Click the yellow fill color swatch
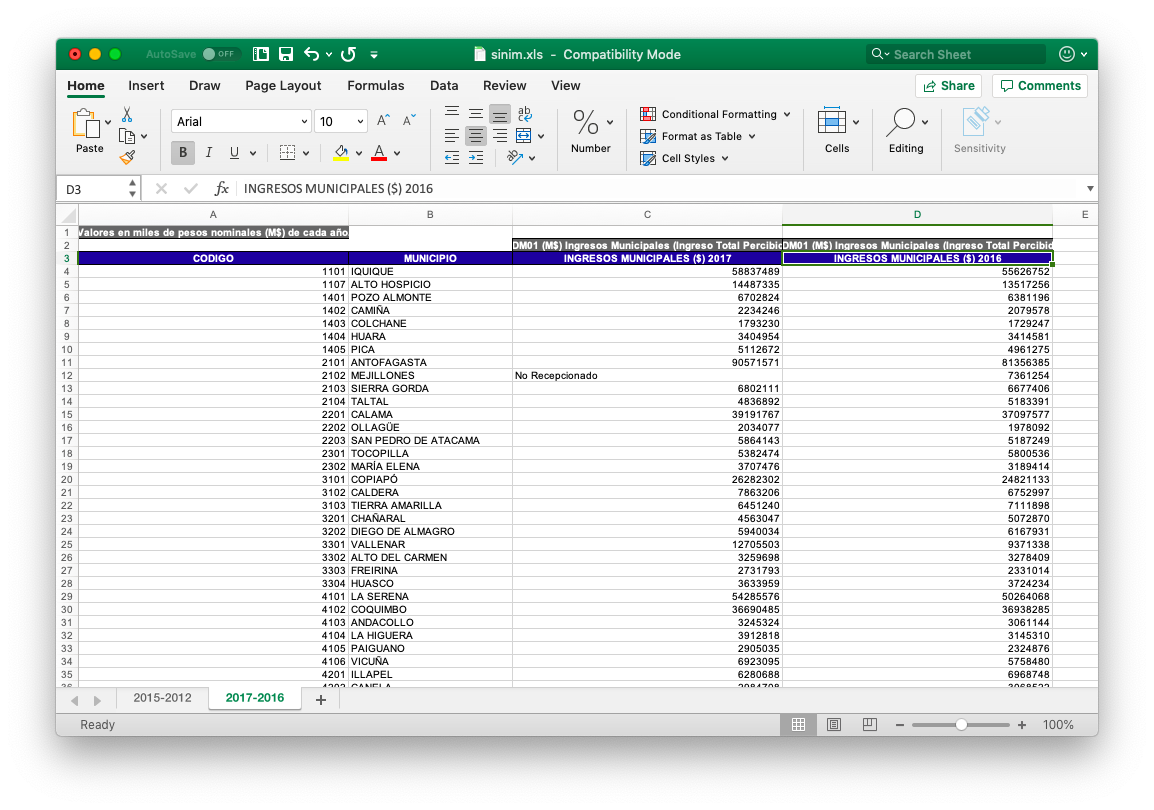The width and height of the screenshot is (1154, 810). (341, 153)
